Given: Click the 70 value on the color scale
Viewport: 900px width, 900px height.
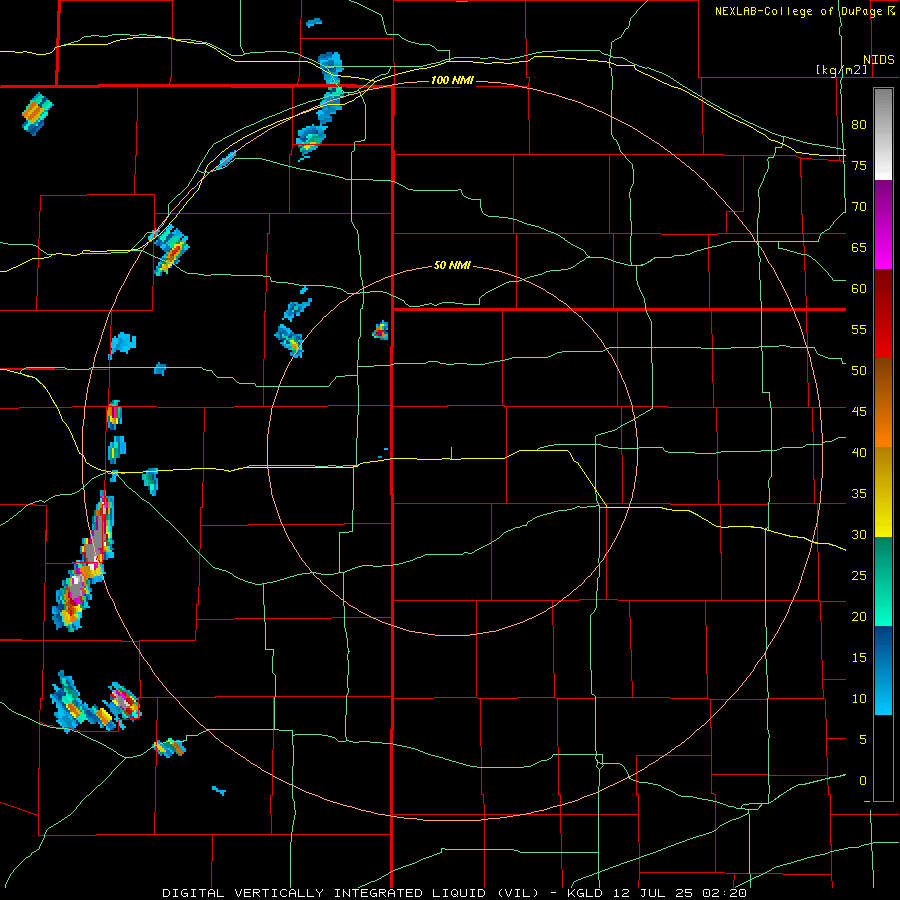Looking at the screenshot, I should pos(859,207).
